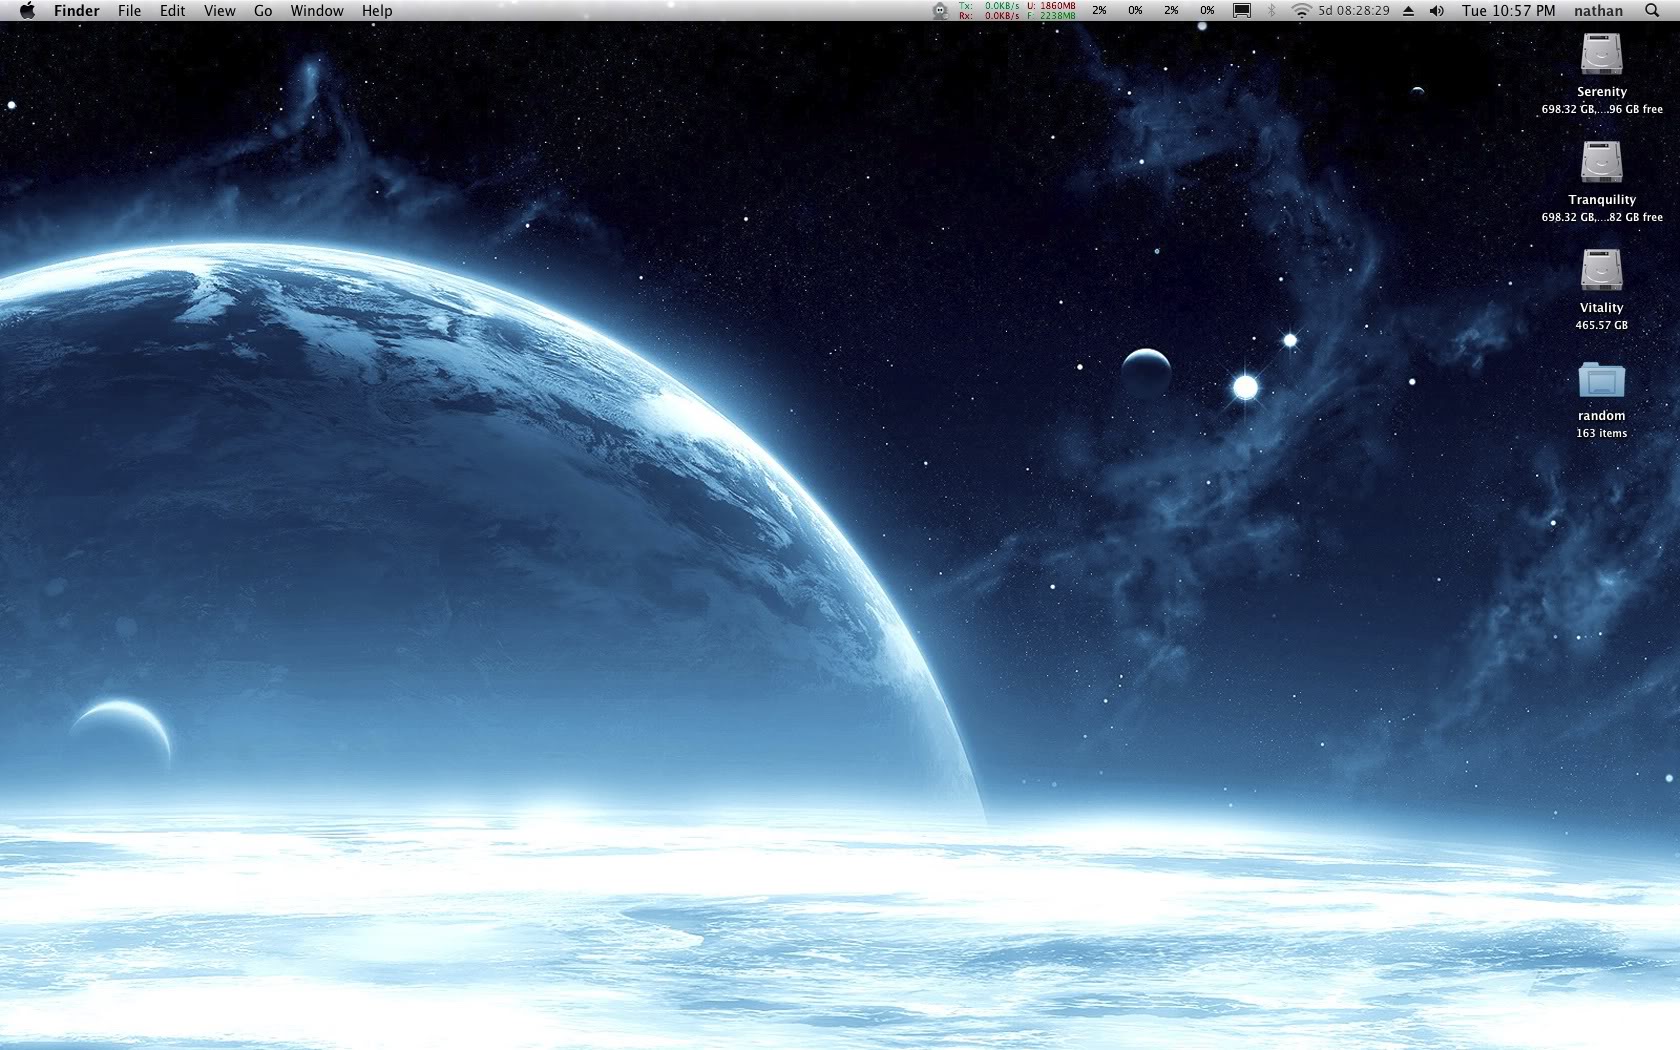Open the Displays status menu icon
The height and width of the screenshot is (1050, 1680).
[x=1242, y=11]
